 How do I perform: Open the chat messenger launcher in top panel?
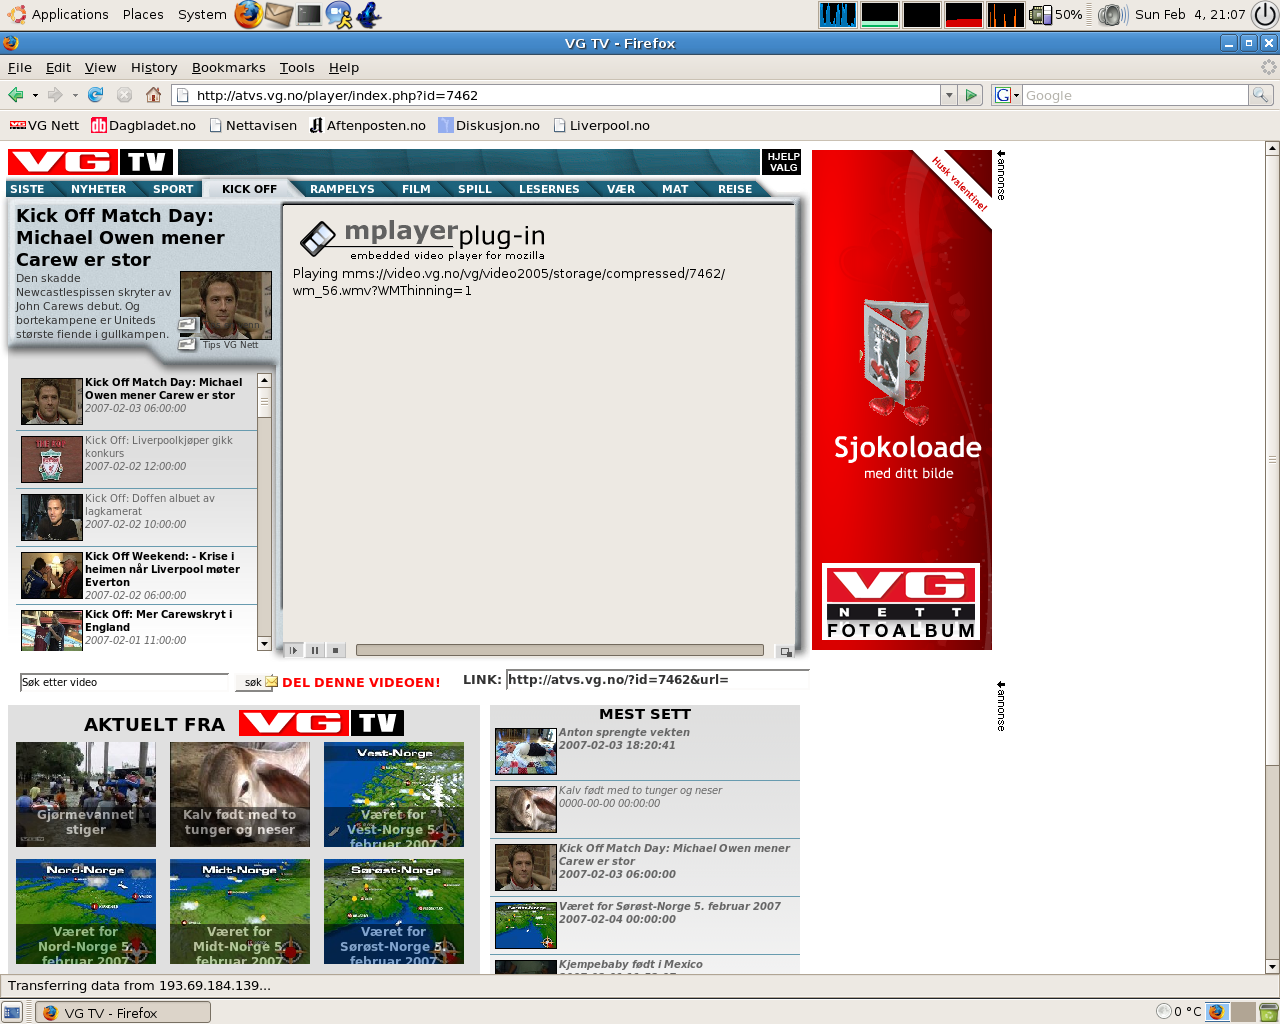[x=339, y=14]
